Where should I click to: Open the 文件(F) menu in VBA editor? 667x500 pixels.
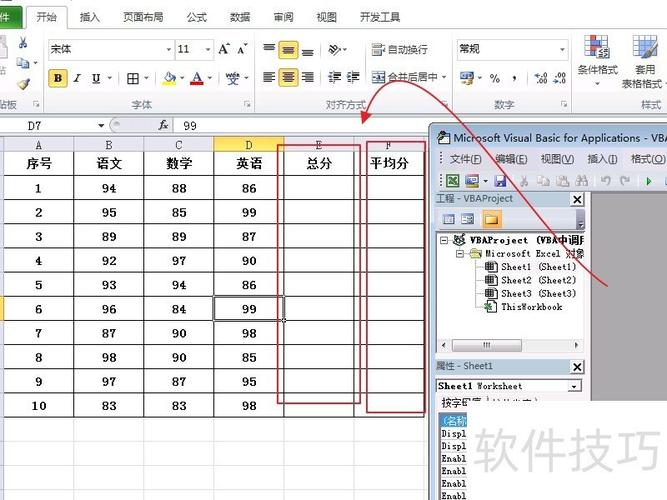465,159
